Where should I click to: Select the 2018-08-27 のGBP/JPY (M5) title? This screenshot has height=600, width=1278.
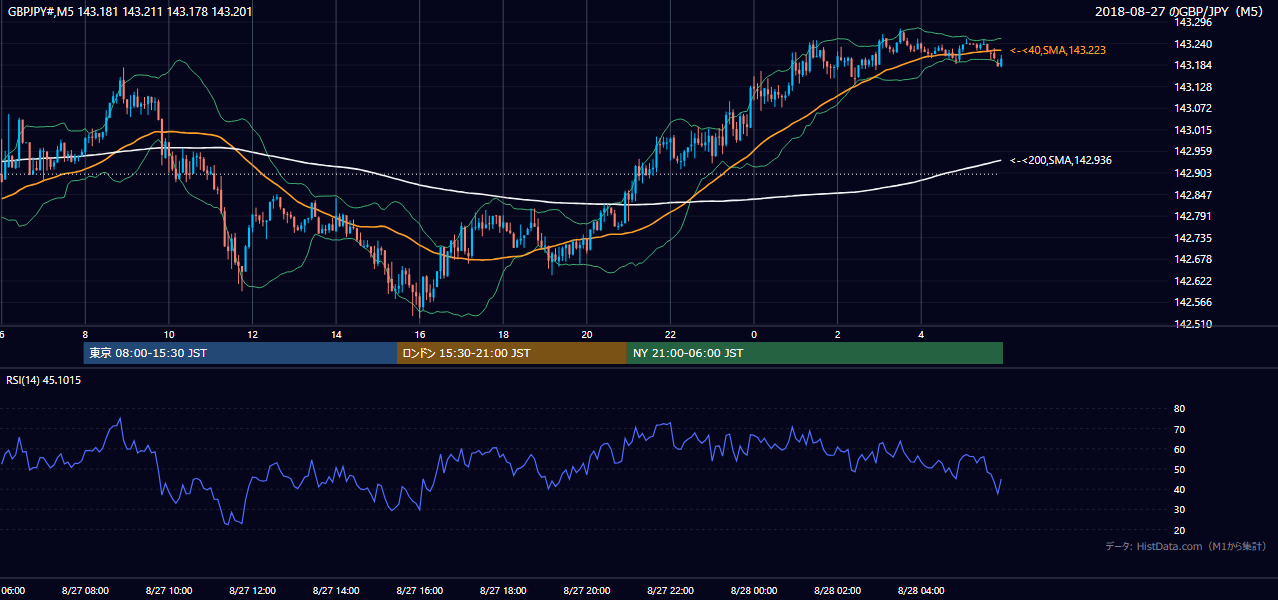(x=1180, y=12)
